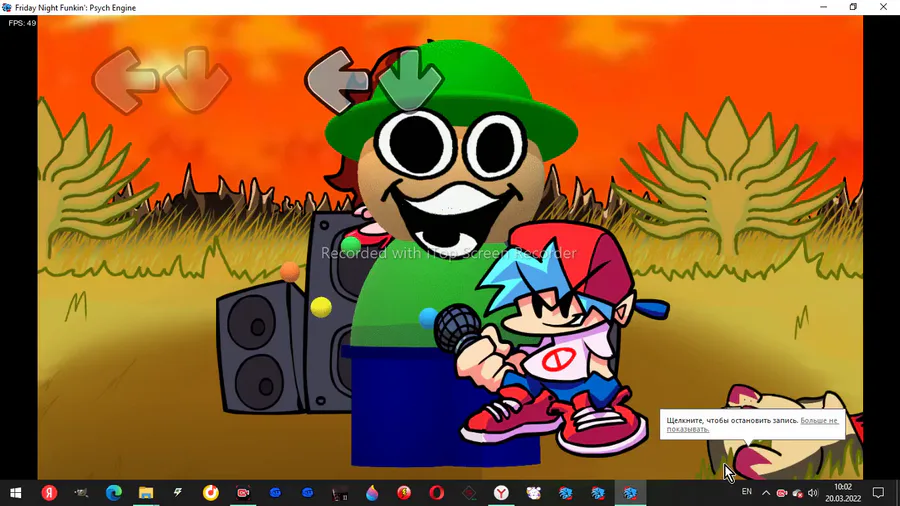Open the cloud sync icon with the error badge
900x506 pixels.
click(797, 493)
